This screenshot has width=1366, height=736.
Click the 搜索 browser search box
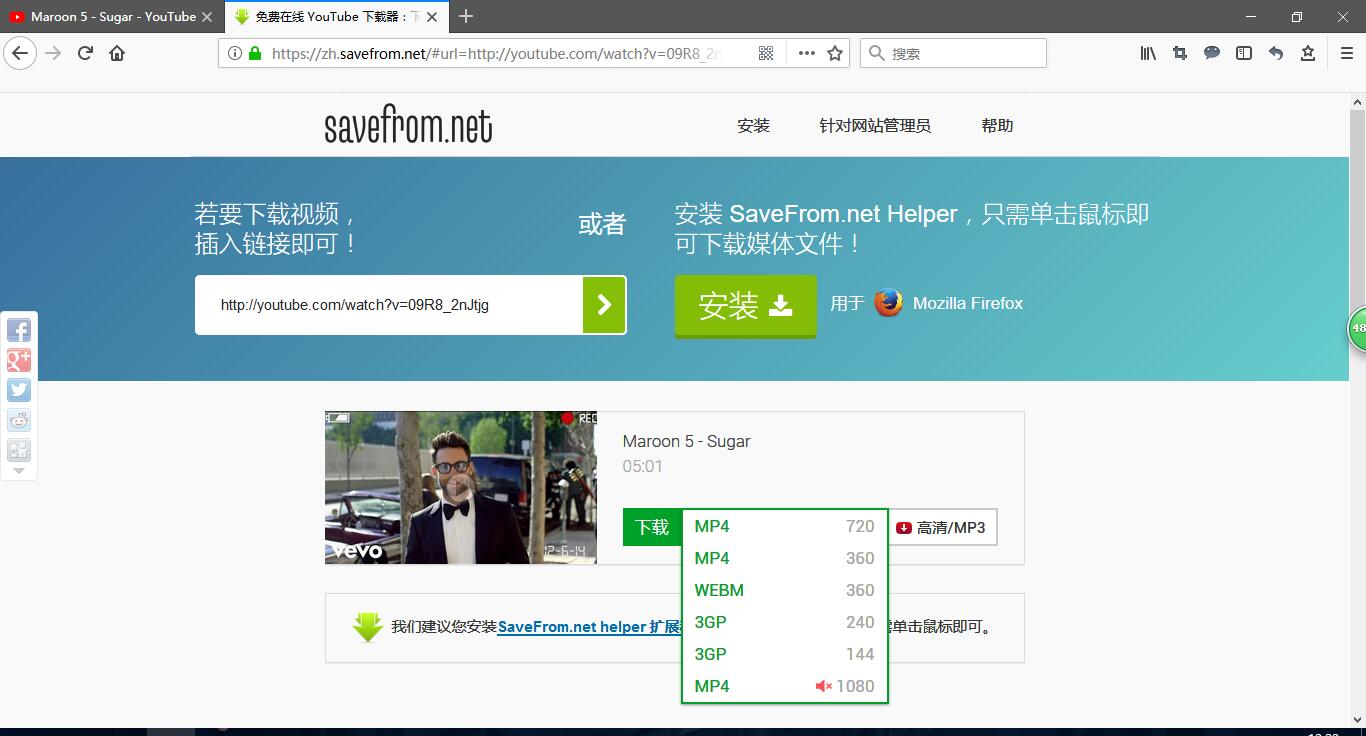tap(953, 53)
